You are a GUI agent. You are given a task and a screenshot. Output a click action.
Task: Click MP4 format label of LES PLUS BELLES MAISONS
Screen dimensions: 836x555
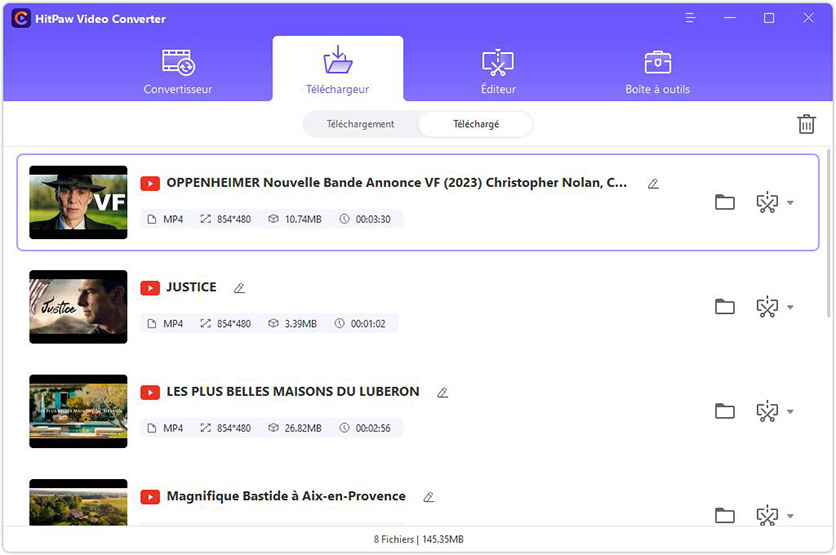point(173,428)
